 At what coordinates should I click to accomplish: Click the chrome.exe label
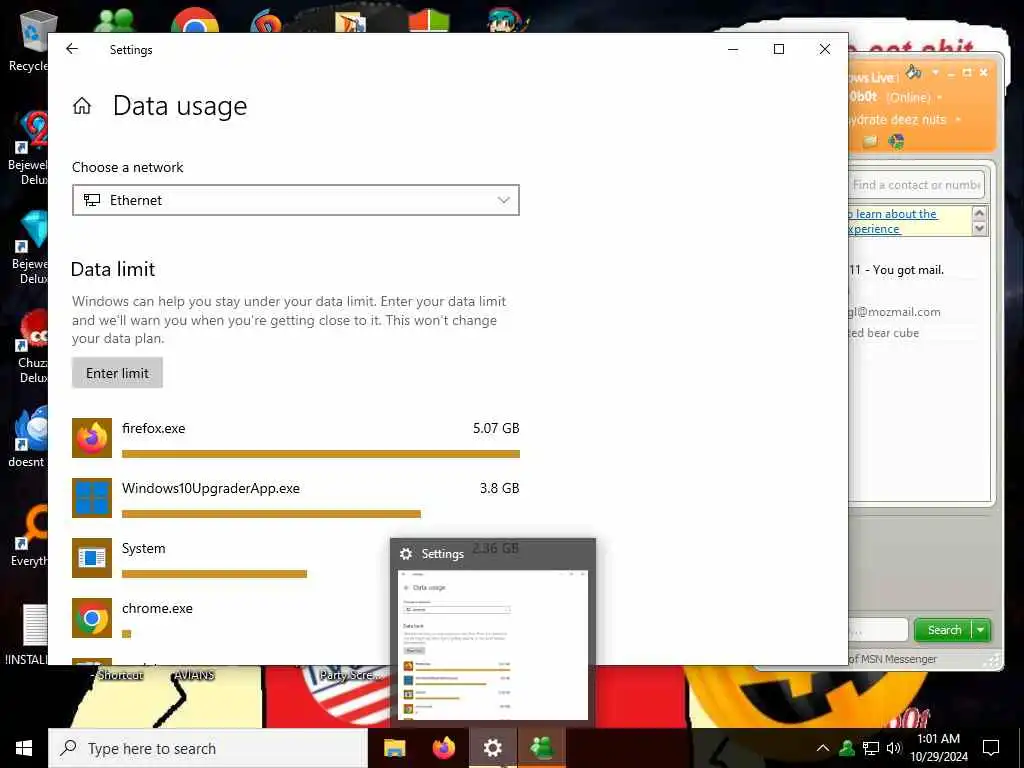point(157,609)
